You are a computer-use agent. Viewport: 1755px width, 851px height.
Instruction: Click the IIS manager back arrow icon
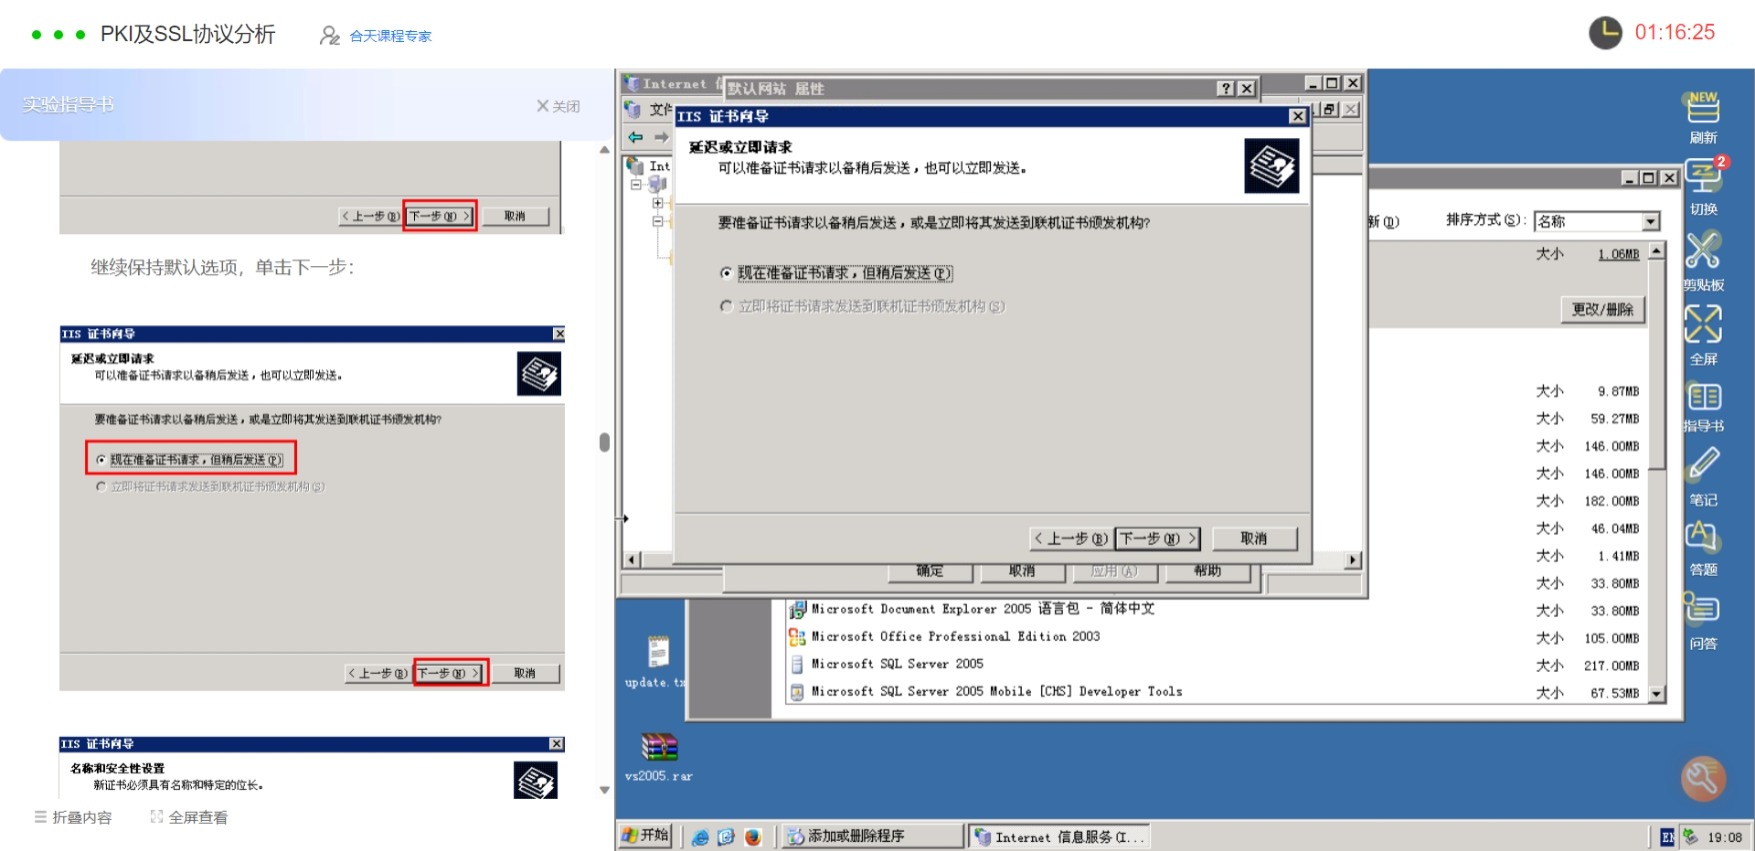tap(636, 137)
